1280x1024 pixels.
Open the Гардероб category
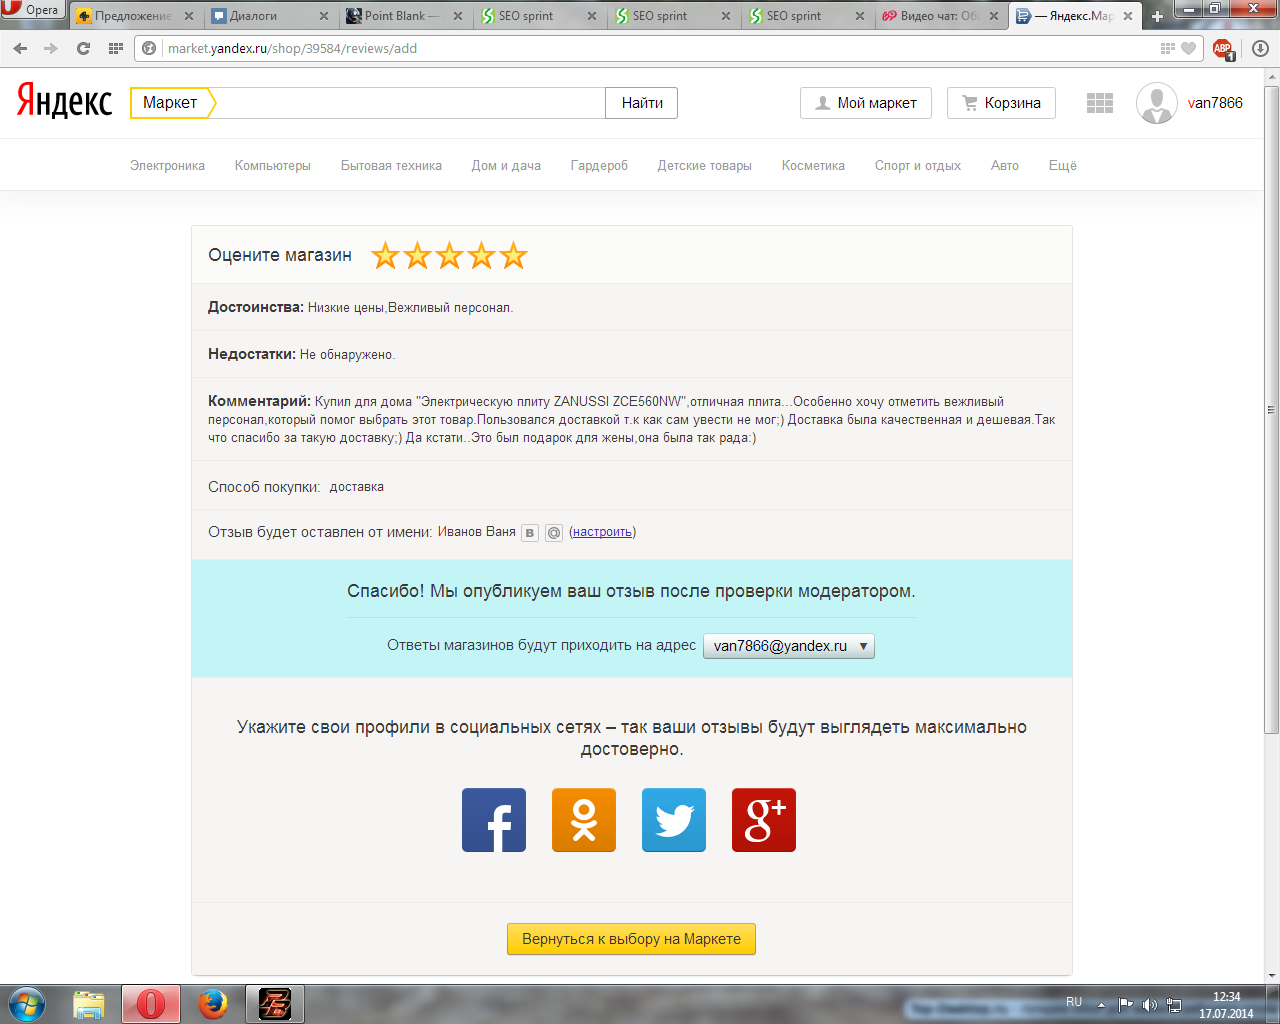[599, 166]
